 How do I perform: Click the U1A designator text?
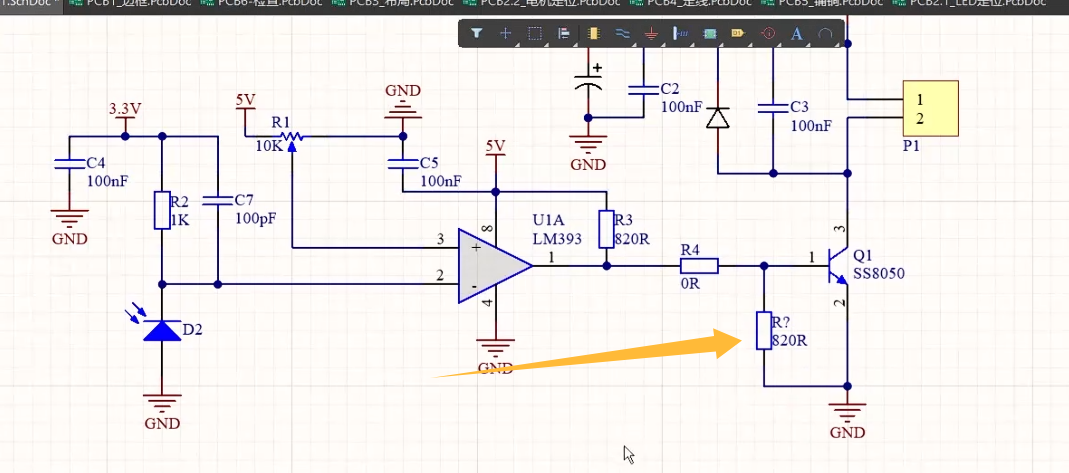[x=548, y=221]
